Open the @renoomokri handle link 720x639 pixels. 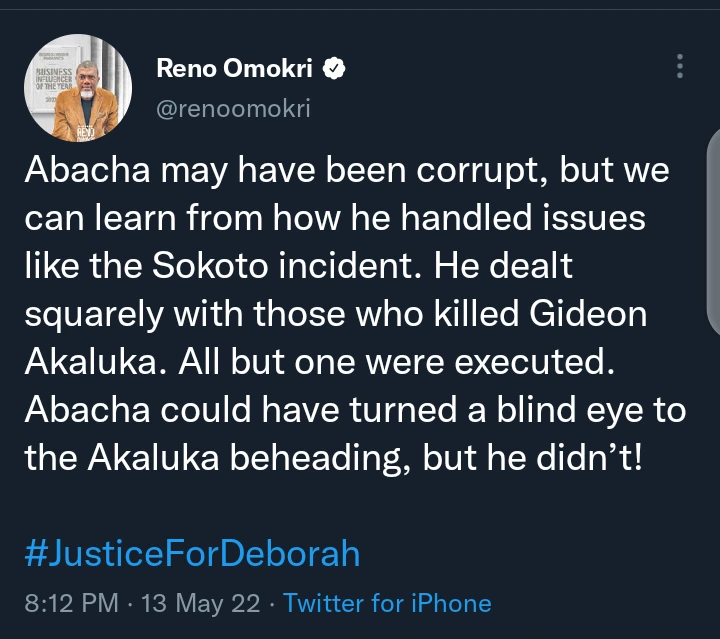(x=233, y=108)
